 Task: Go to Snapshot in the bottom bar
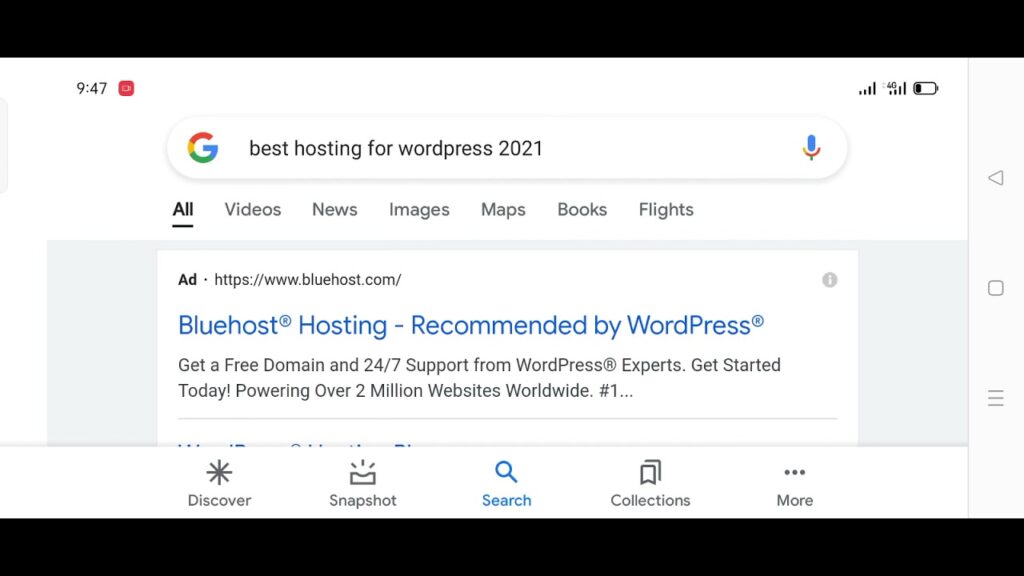(x=363, y=484)
